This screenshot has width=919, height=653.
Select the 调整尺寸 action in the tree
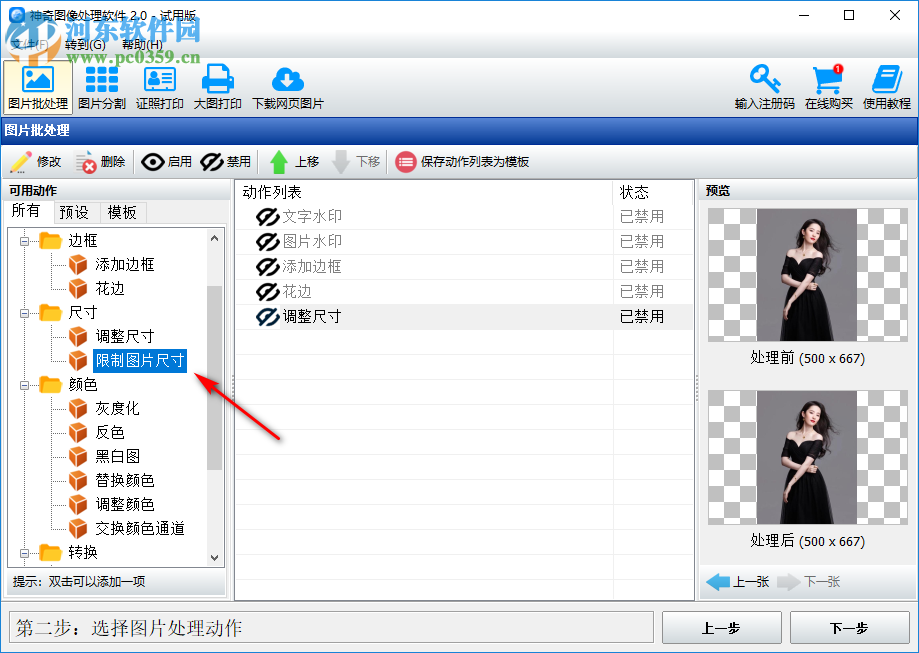tap(124, 336)
